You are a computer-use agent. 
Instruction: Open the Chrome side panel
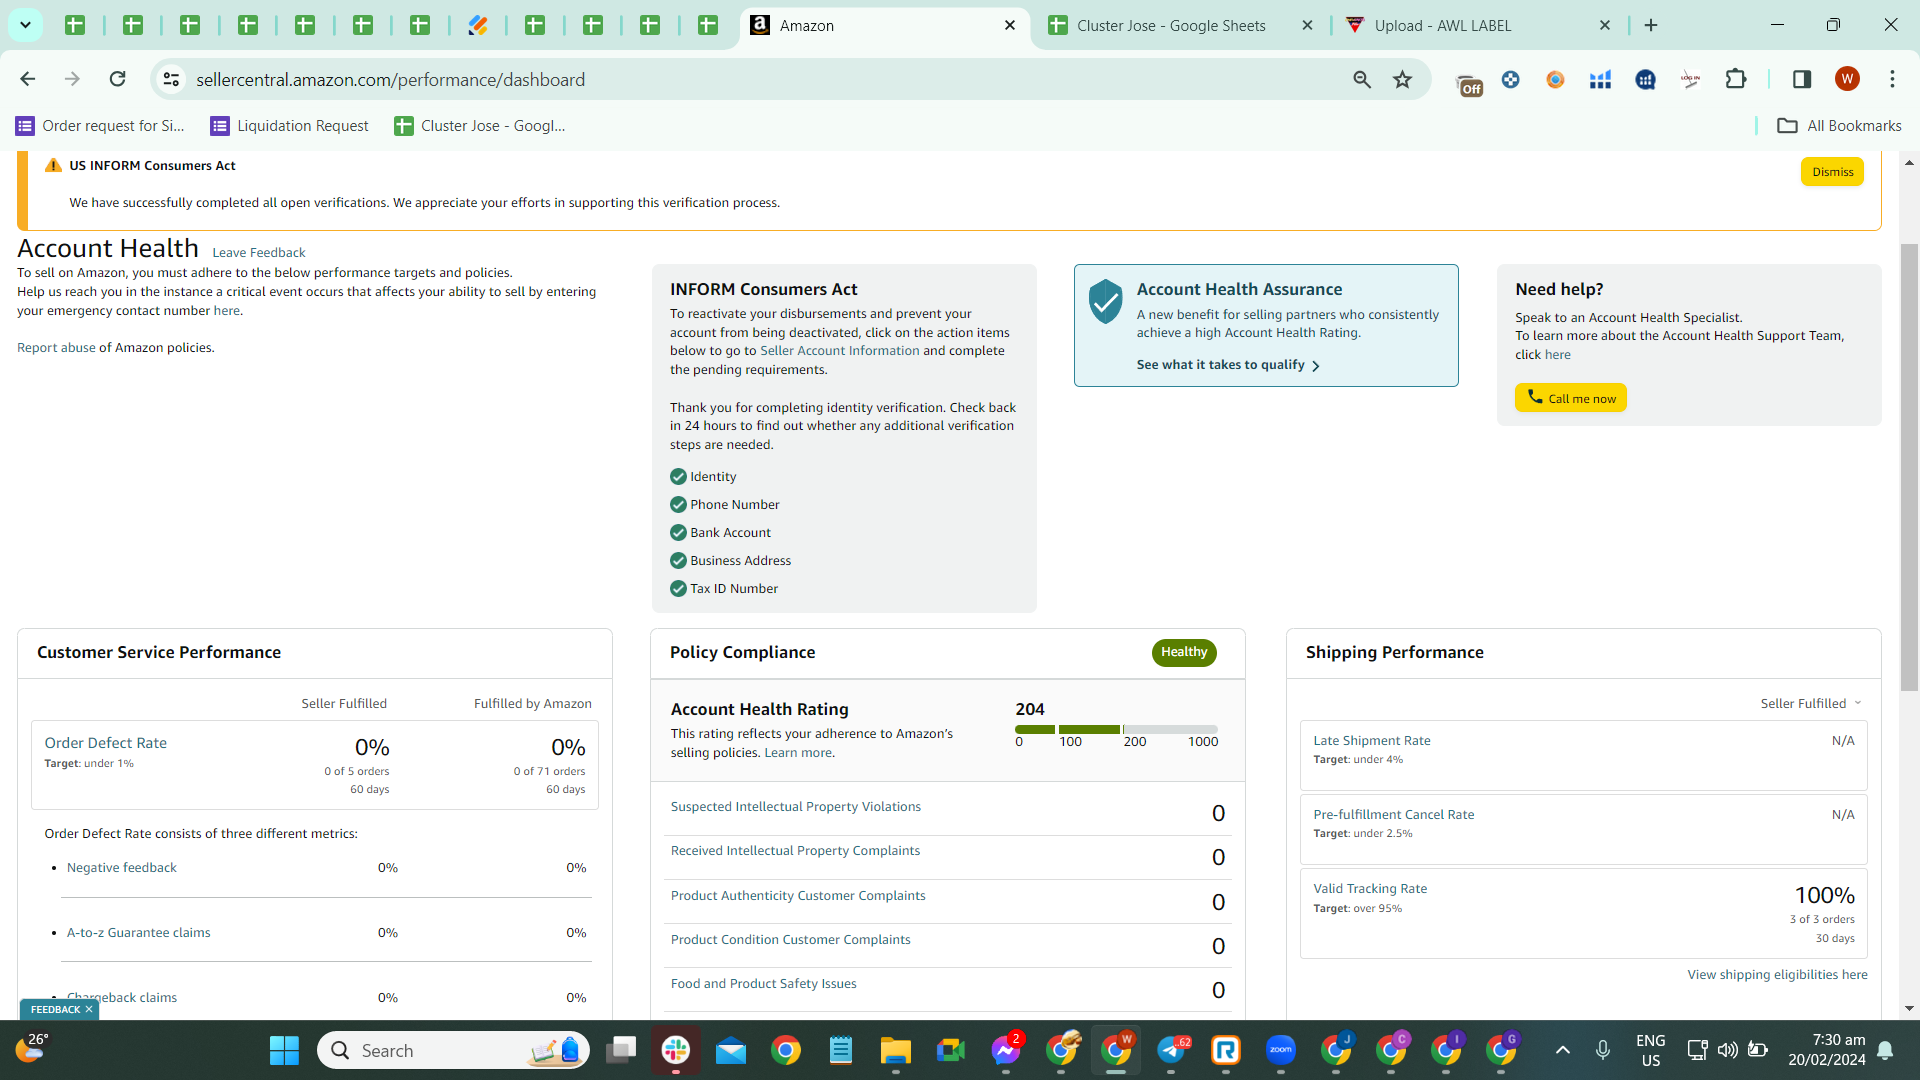tap(1802, 79)
